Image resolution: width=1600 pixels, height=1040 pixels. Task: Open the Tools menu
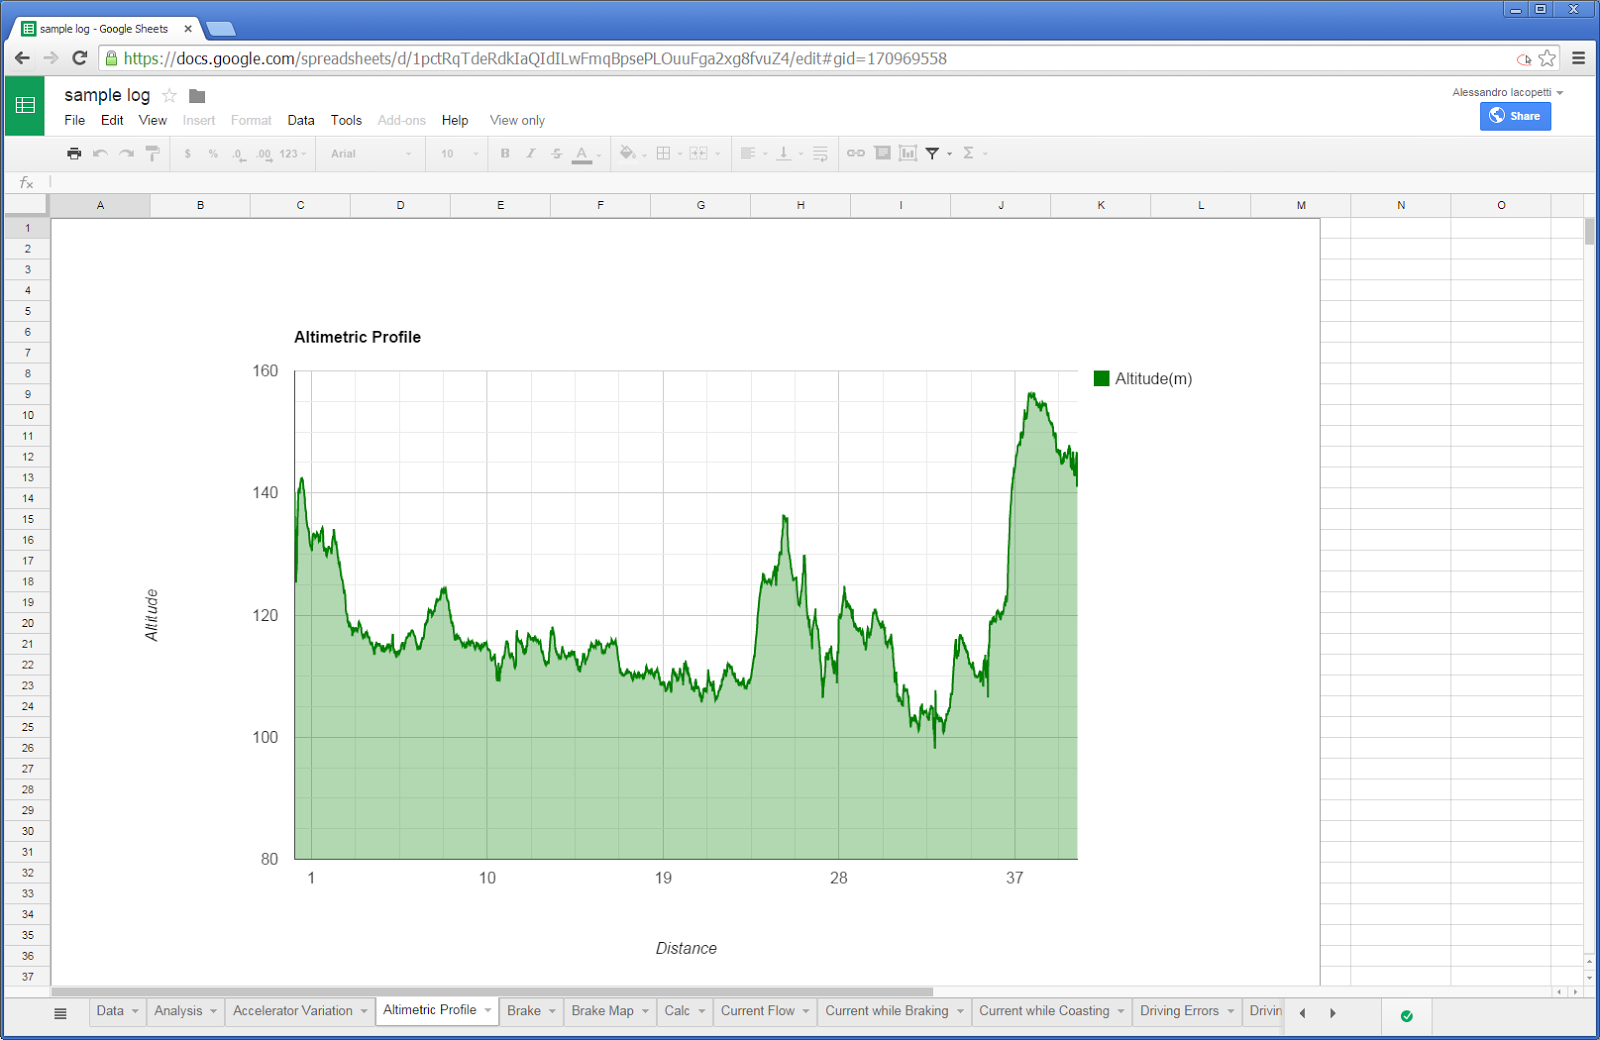[x=346, y=120]
